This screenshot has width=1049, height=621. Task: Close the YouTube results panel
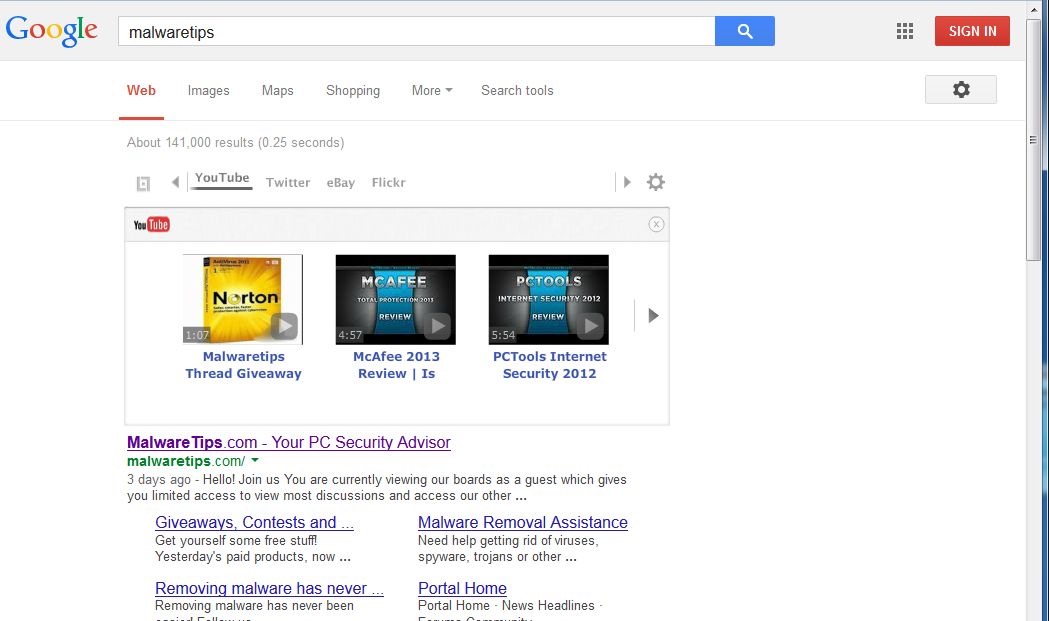click(x=656, y=225)
